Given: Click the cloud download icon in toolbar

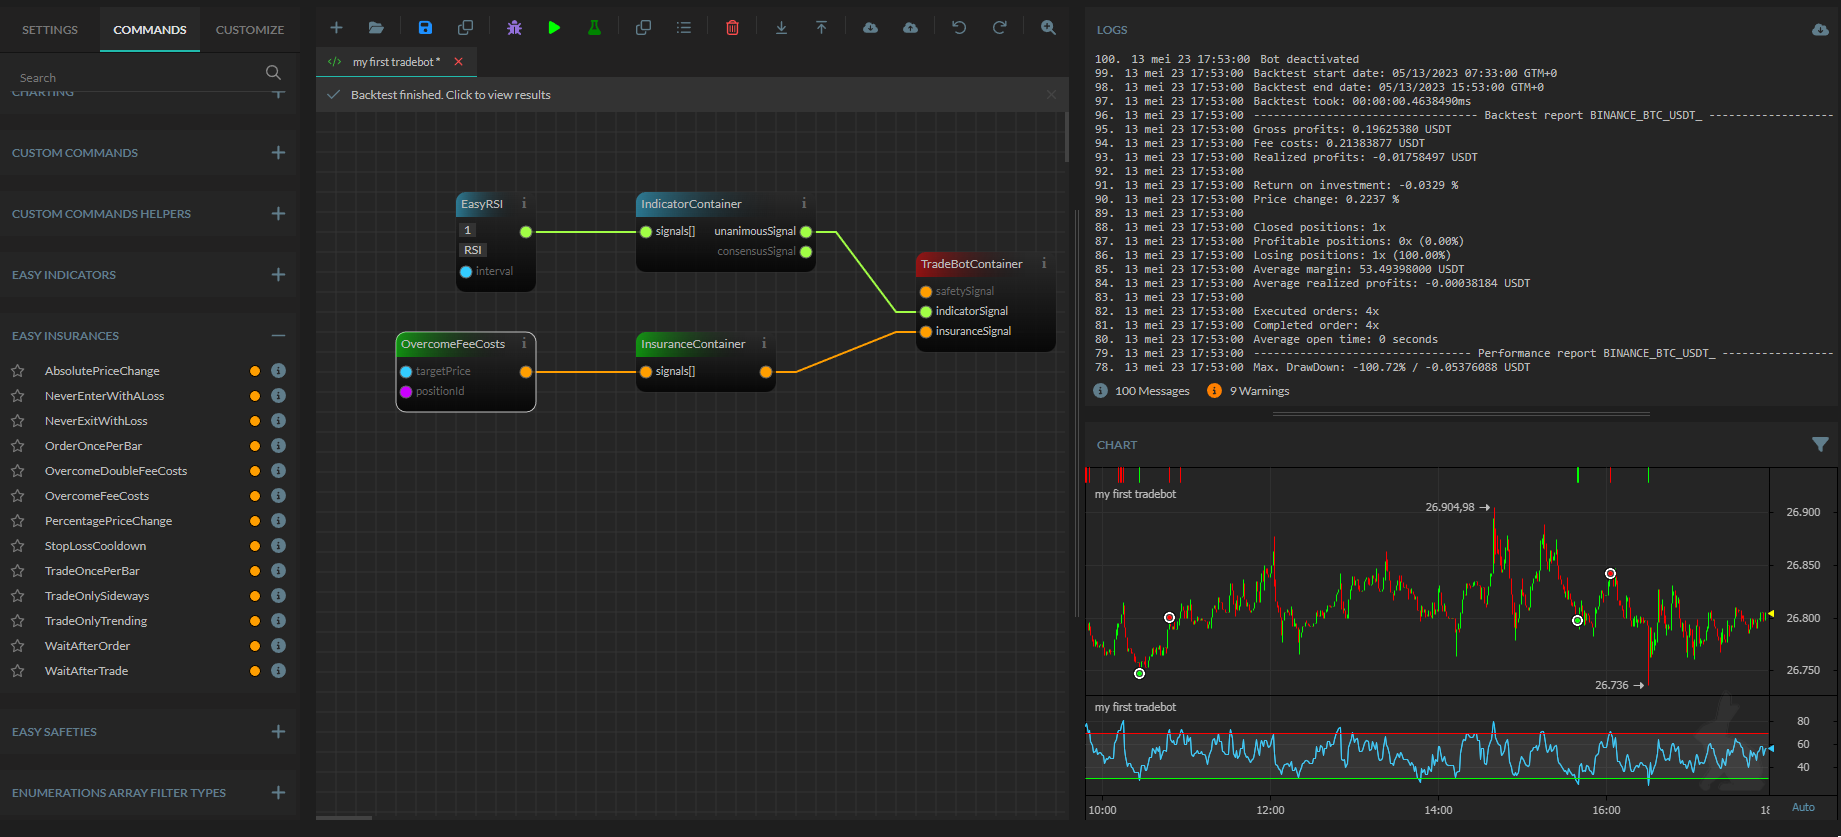Looking at the screenshot, I should point(870,28).
